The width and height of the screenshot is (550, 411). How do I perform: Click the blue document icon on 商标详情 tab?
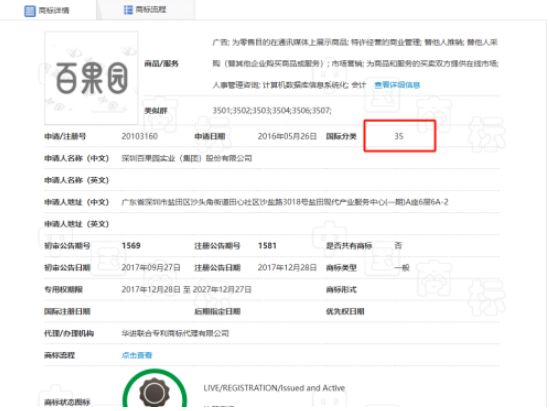[x=30, y=11]
